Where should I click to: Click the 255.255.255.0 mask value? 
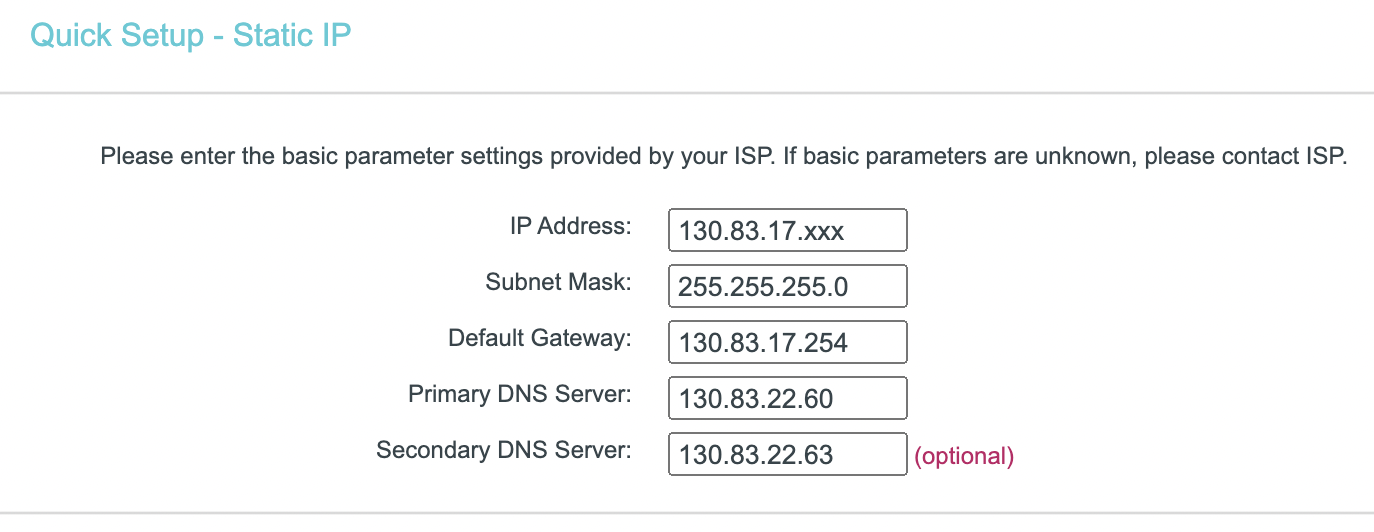point(763,287)
